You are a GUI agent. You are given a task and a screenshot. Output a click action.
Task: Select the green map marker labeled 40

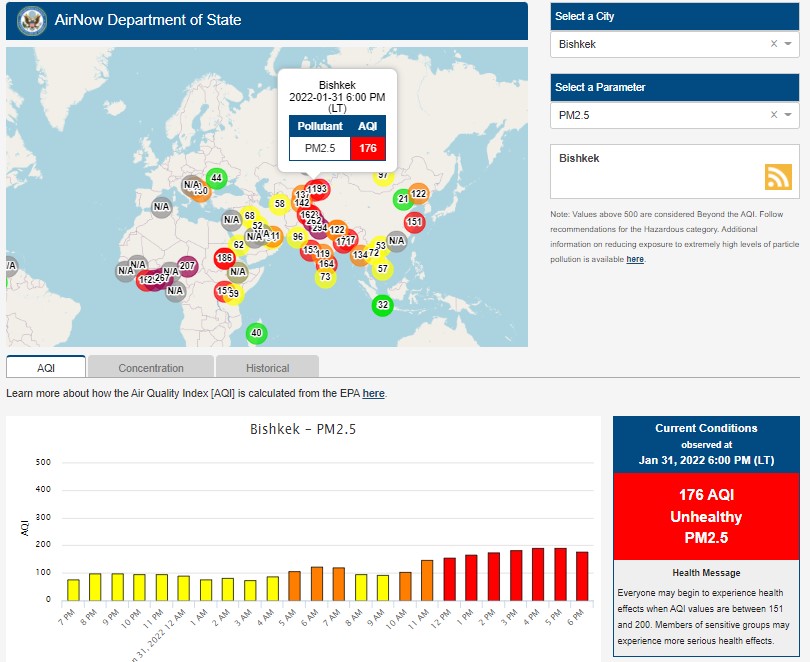pyautogui.click(x=256, y=333)
